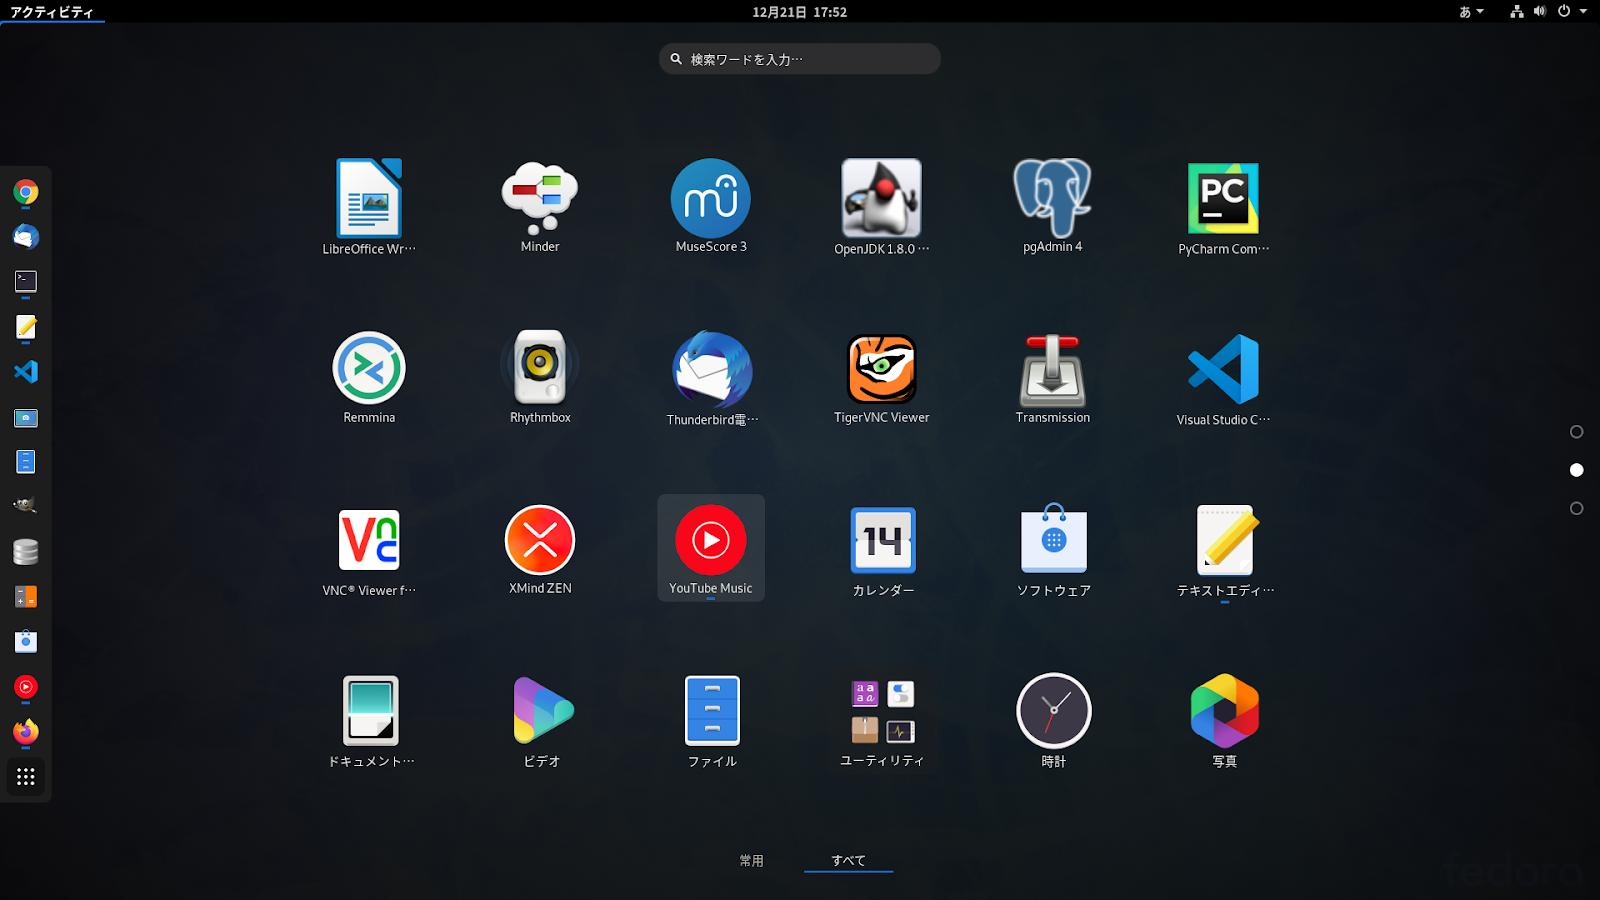Toggle the show applications grid button

click(26, 777)
